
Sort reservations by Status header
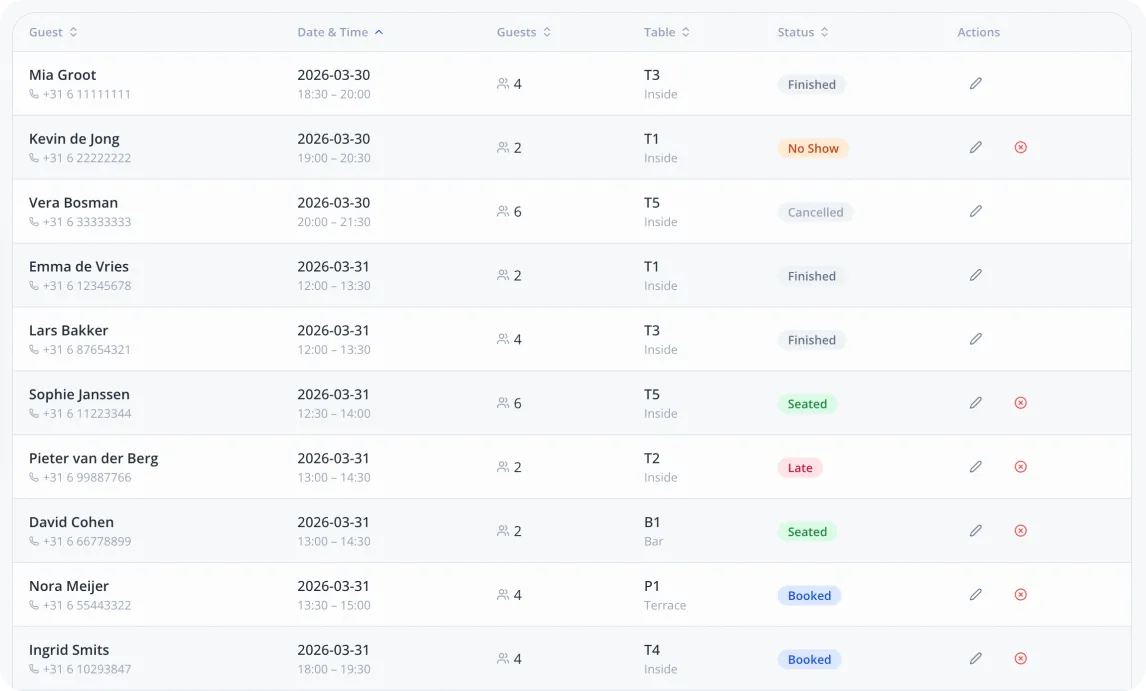click(802, 32)
